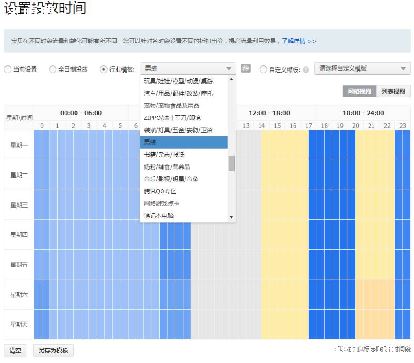The image size is (414, 363).
Task: Click the 00:00 - 06:00 time range header
Action: tap(81, 113)
